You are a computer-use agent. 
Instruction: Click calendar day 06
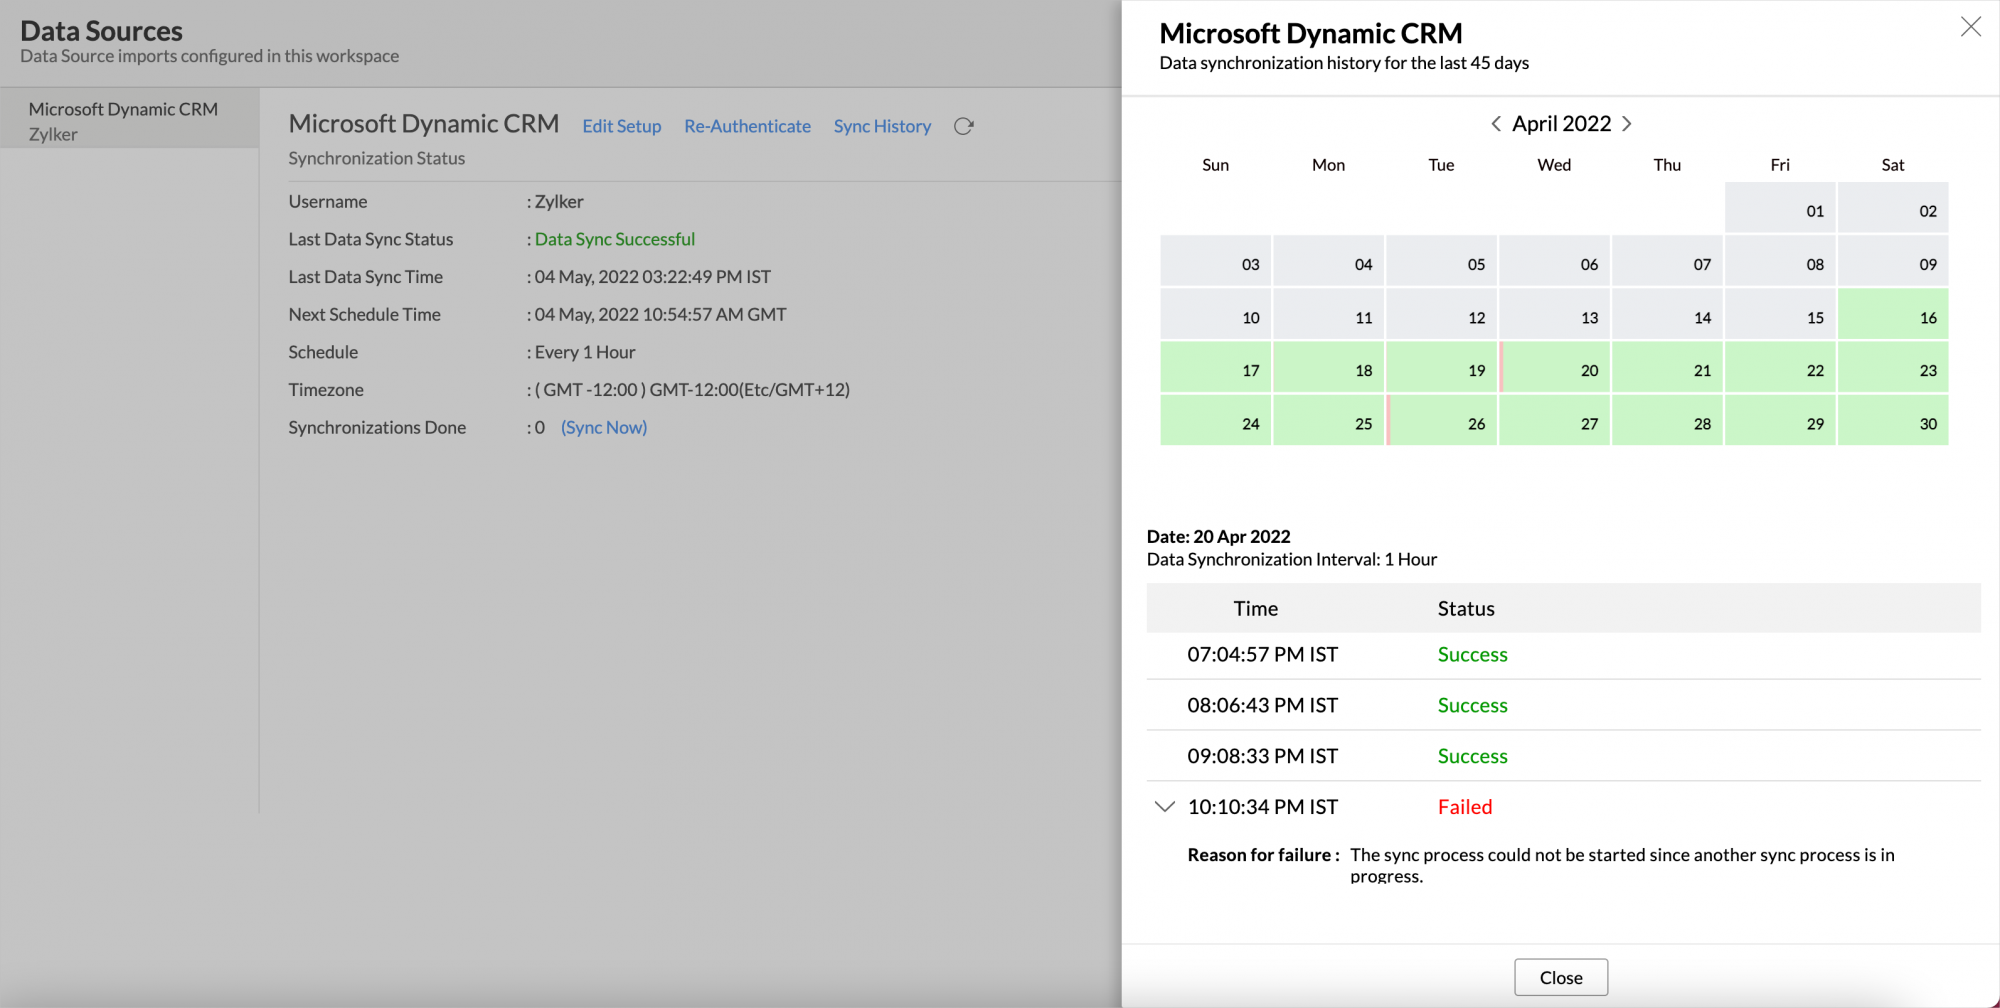(1554, 261)
